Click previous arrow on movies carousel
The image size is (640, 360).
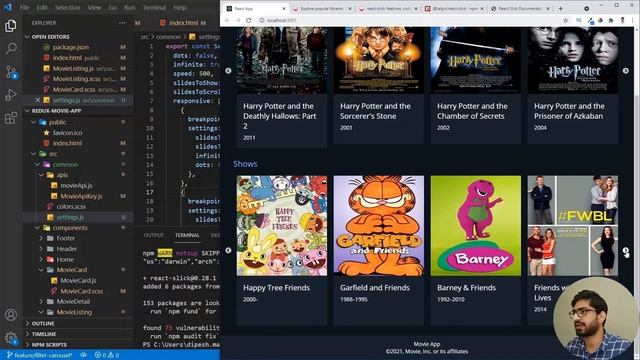click(228, 71)
